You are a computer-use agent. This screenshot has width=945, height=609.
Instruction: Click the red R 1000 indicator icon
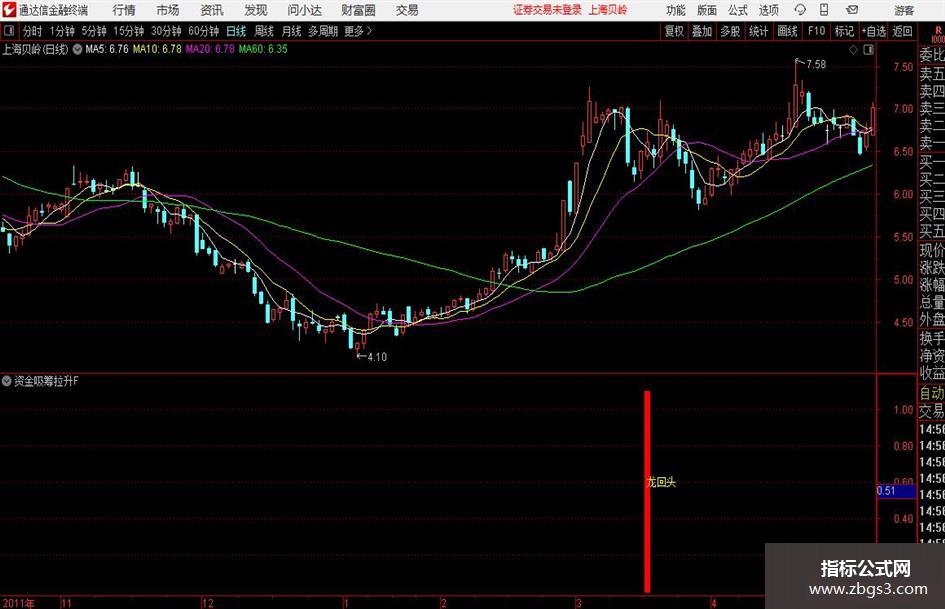(938, 34)
